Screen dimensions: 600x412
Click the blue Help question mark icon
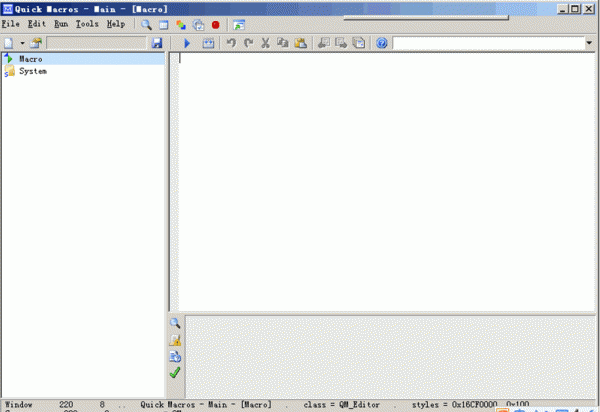click(382, 43)
